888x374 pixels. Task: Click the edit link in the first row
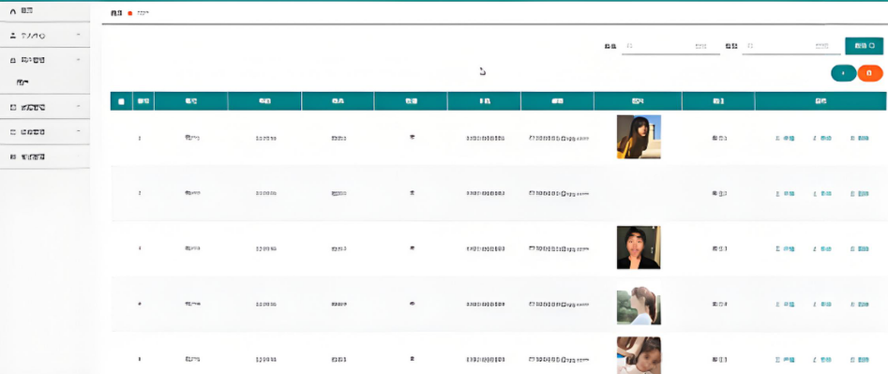coord(822,138)
